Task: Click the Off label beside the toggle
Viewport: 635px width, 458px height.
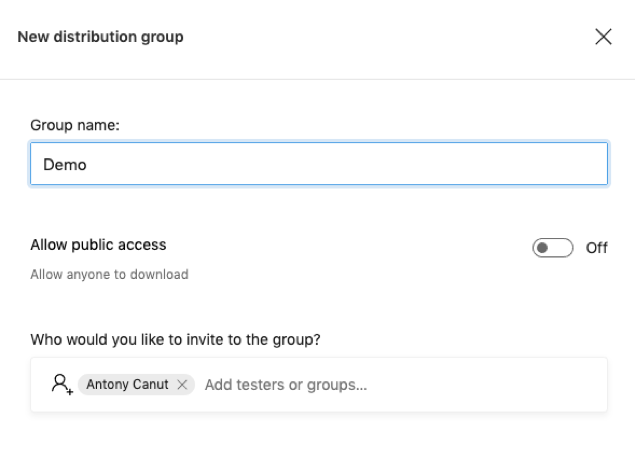Action: point(597,247)
